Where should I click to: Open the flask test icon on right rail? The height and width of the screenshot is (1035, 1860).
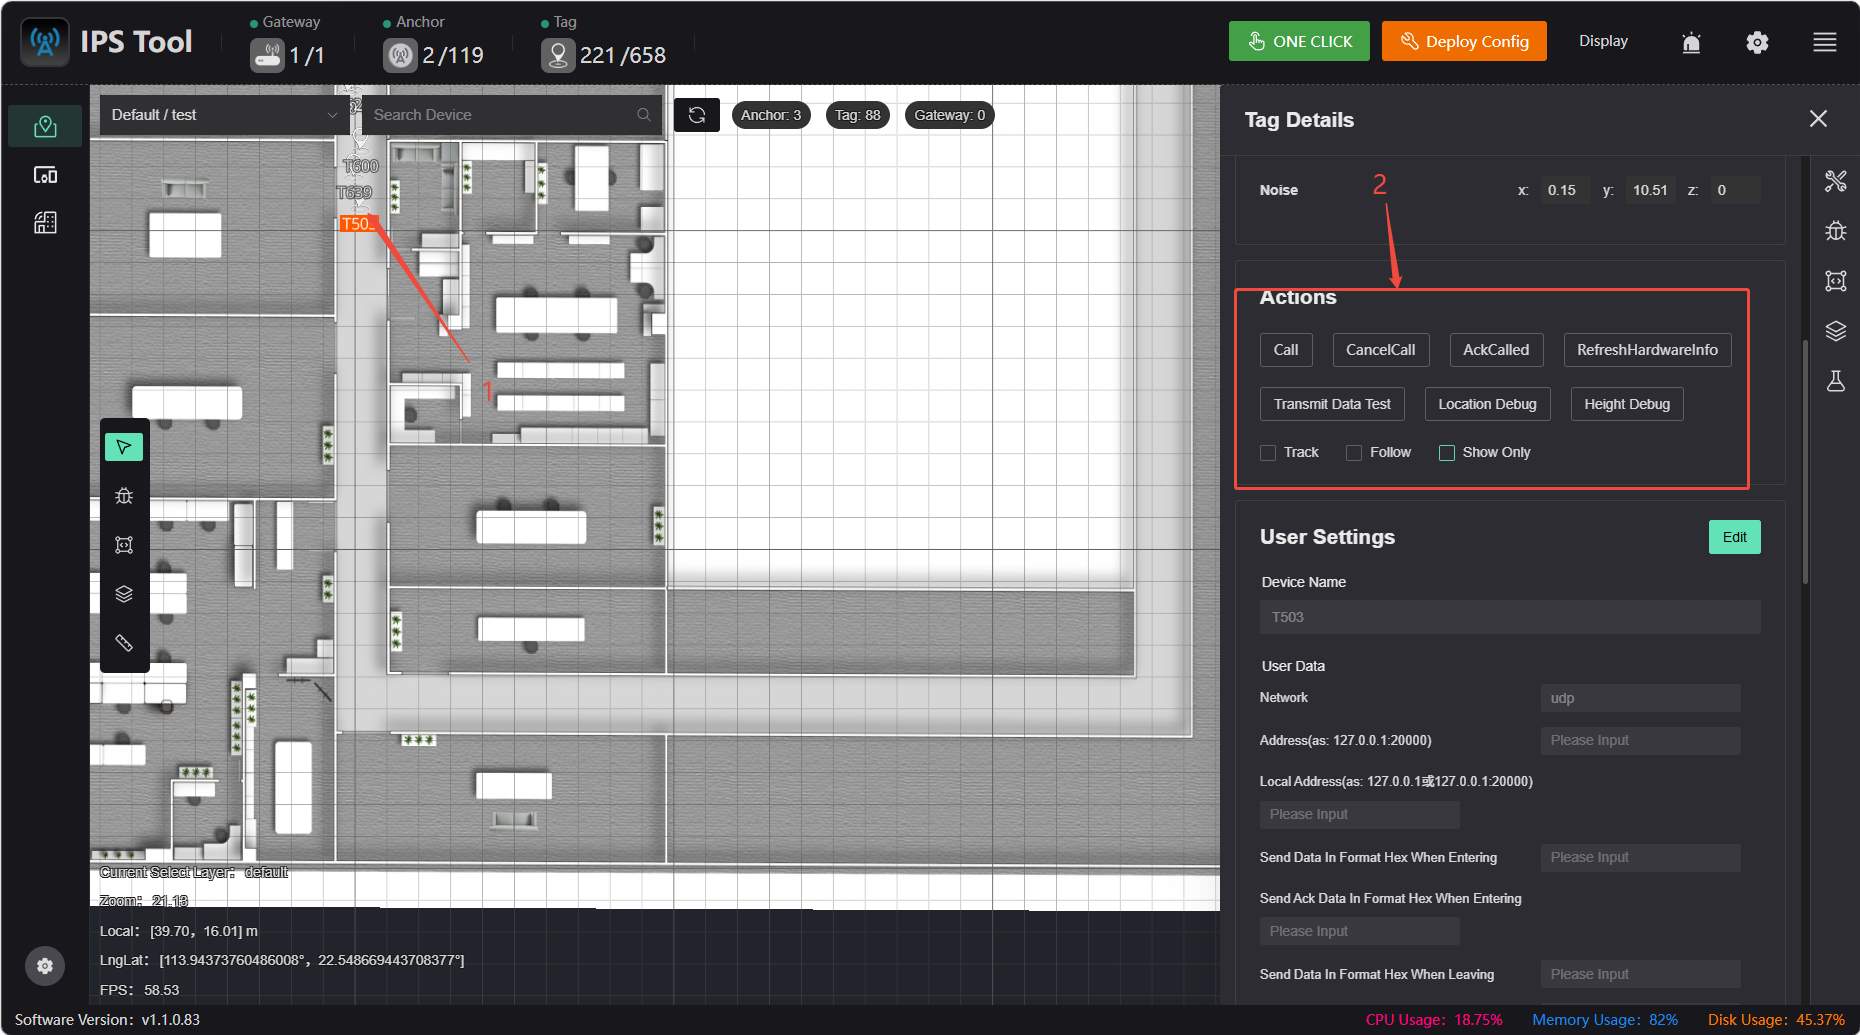(1836, 381)
